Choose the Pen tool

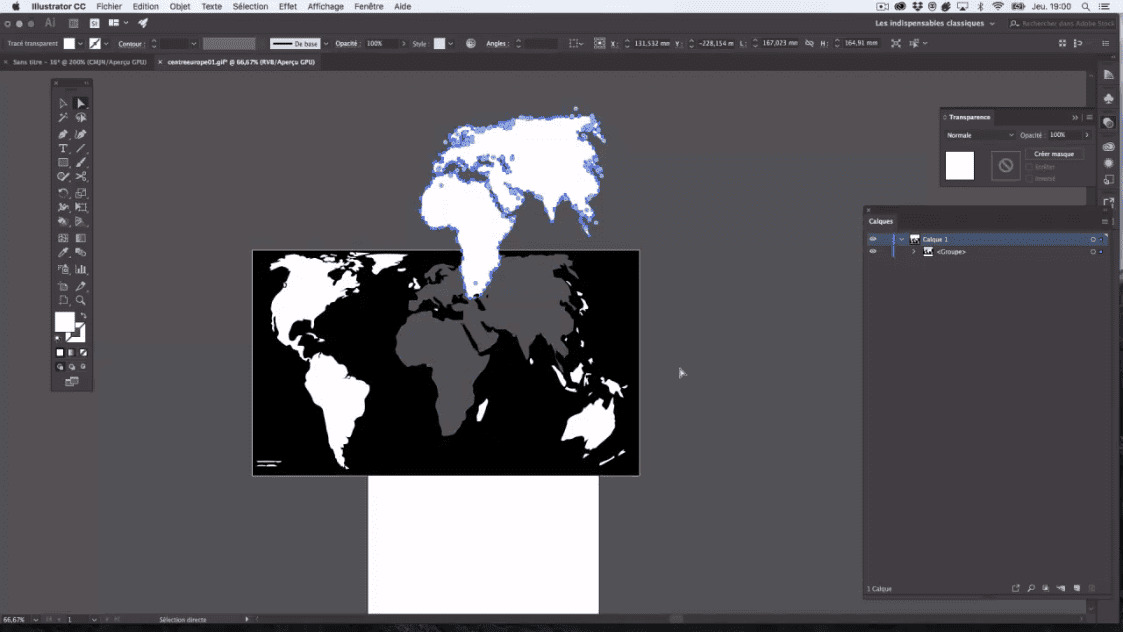[x=62, y=133]
